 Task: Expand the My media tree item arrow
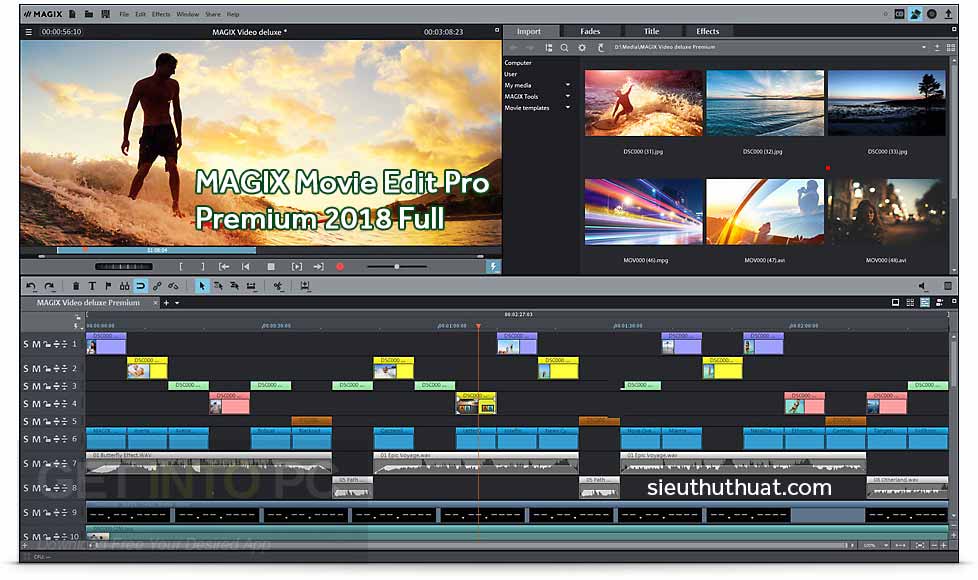point(568,85)
